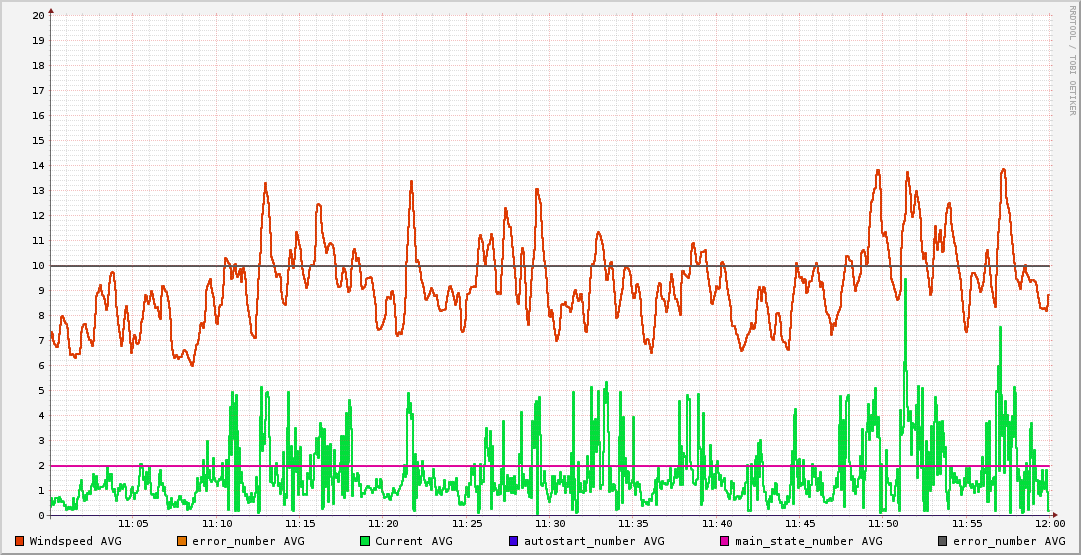Select the main_state_number AVG legend label
The width and height of the screenshot is (1081, 555).
[809, 541]
